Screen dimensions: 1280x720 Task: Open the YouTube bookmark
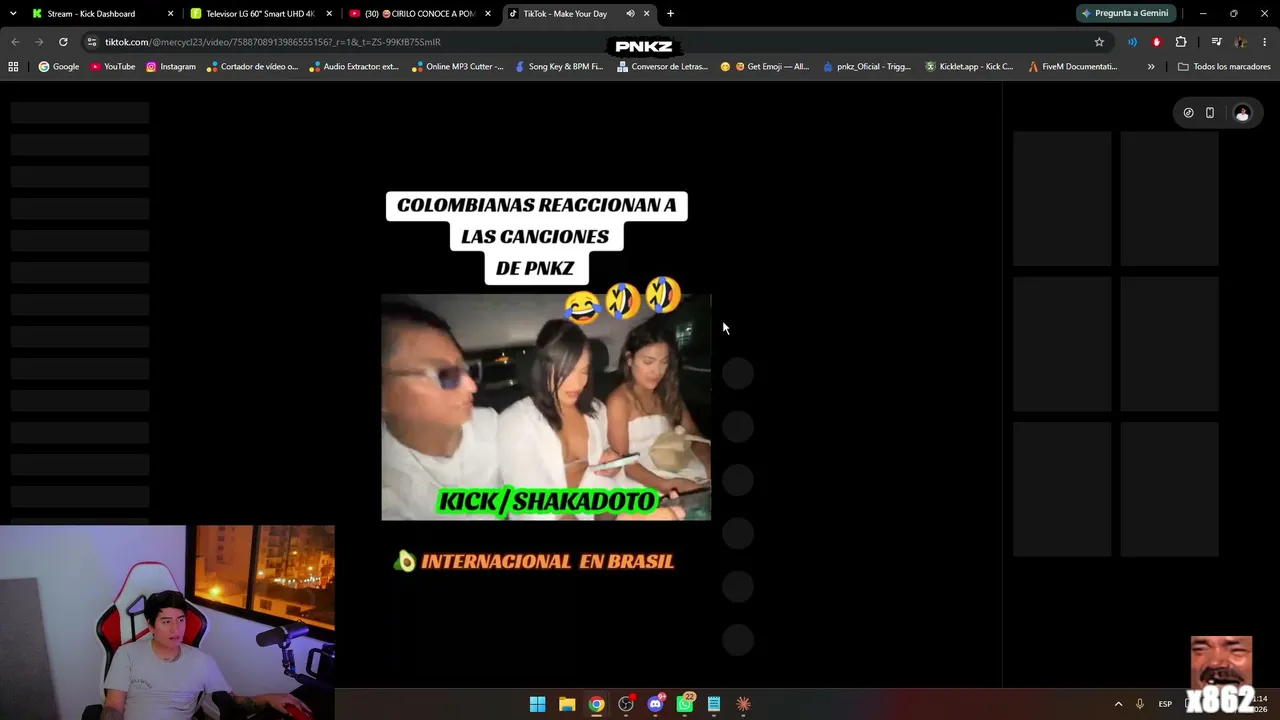[113, 67]
